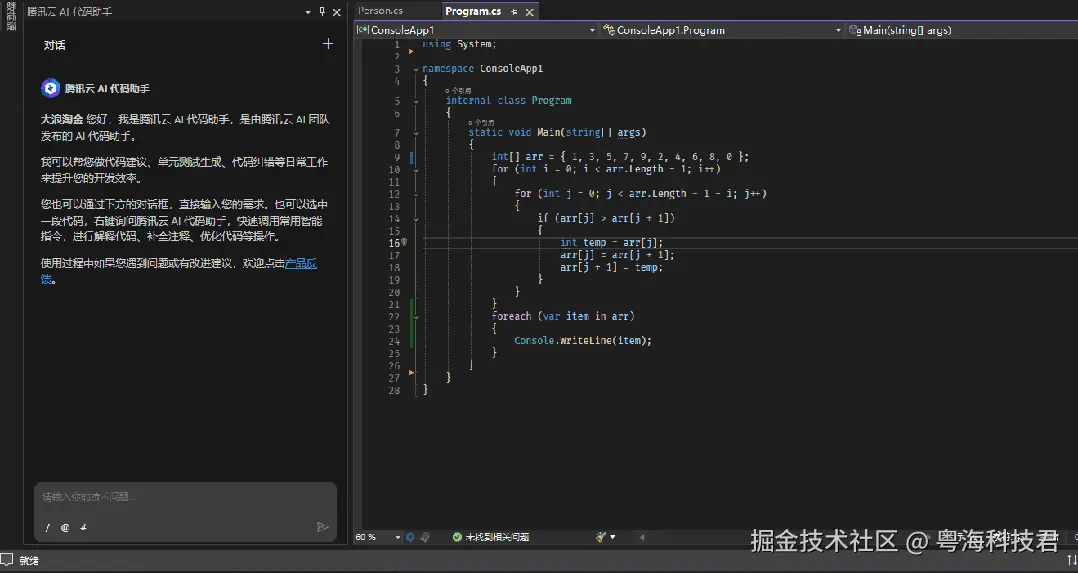Click the horizontal scrollbar left arrow

coord(642,537)
